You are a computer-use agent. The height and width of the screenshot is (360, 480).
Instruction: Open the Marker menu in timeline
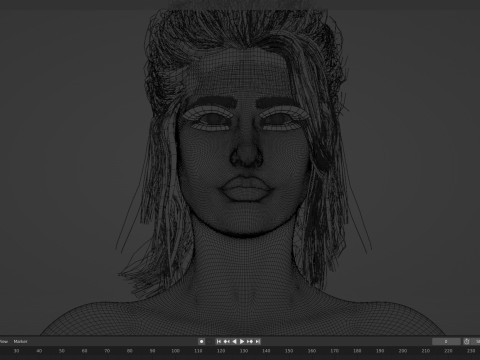(x=20, y=341)
